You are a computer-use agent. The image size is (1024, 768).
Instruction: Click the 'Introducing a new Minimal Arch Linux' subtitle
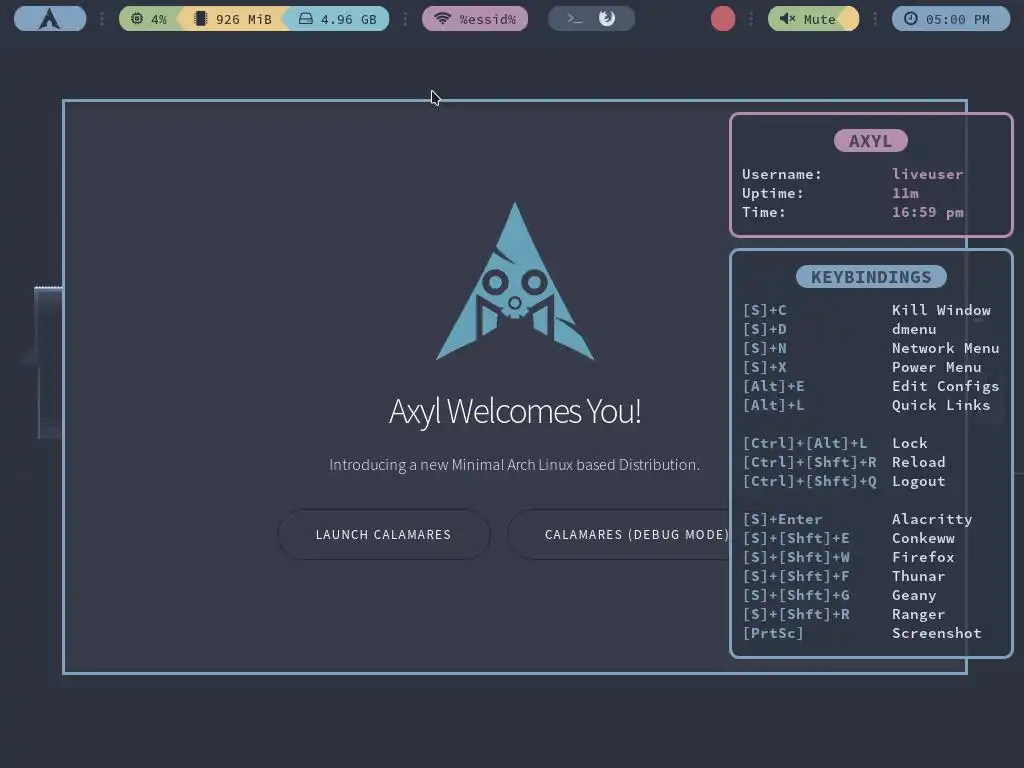pos(515,464)
